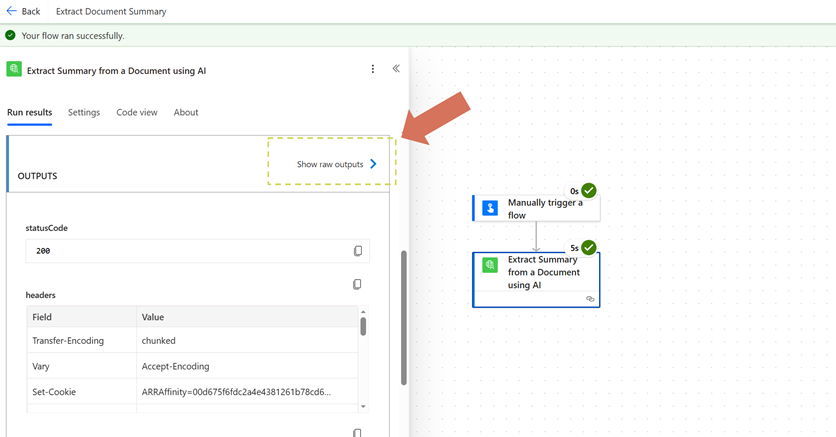Click the link icon on the AI action card
The height and width of the screenshot is (437, 836).
(590, 299)
